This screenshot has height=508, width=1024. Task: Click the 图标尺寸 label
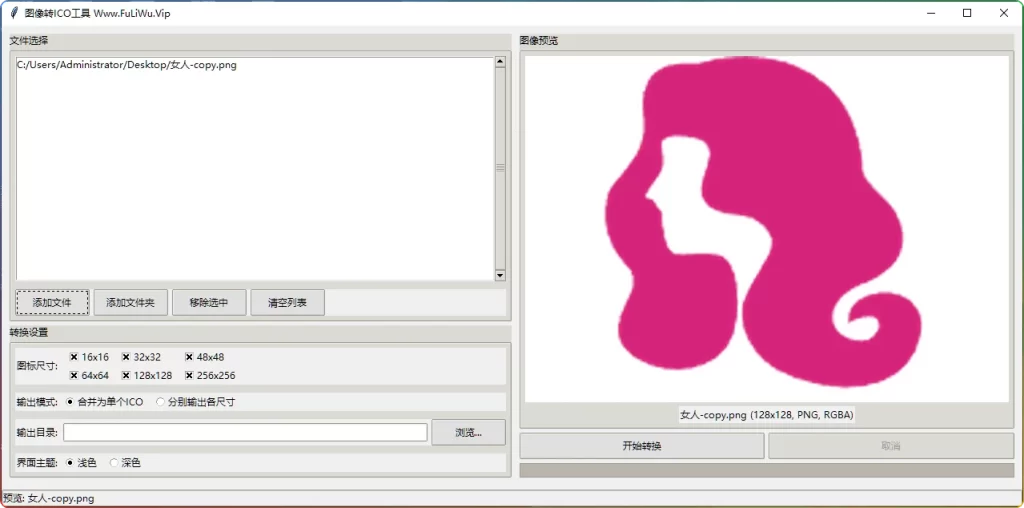click(x=37, y=366)
